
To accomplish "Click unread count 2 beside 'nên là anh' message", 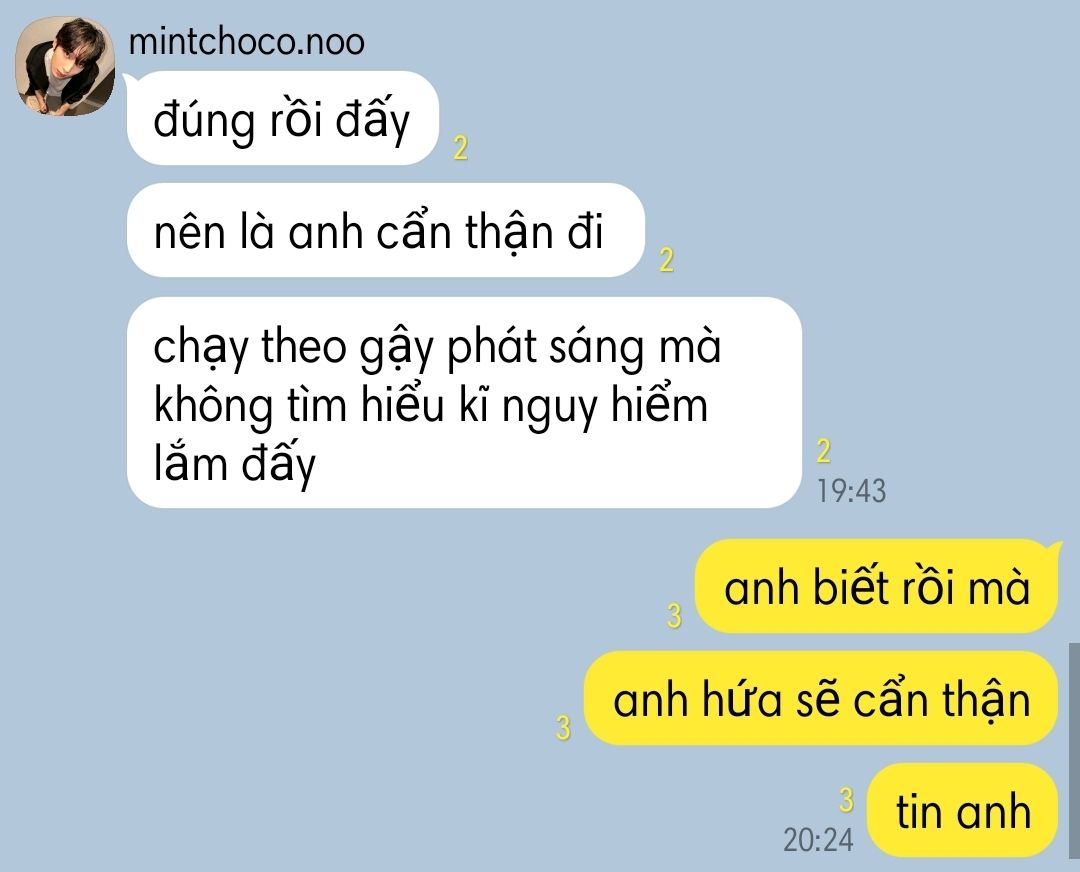I will pyautogui.click(x=666, y=260).
